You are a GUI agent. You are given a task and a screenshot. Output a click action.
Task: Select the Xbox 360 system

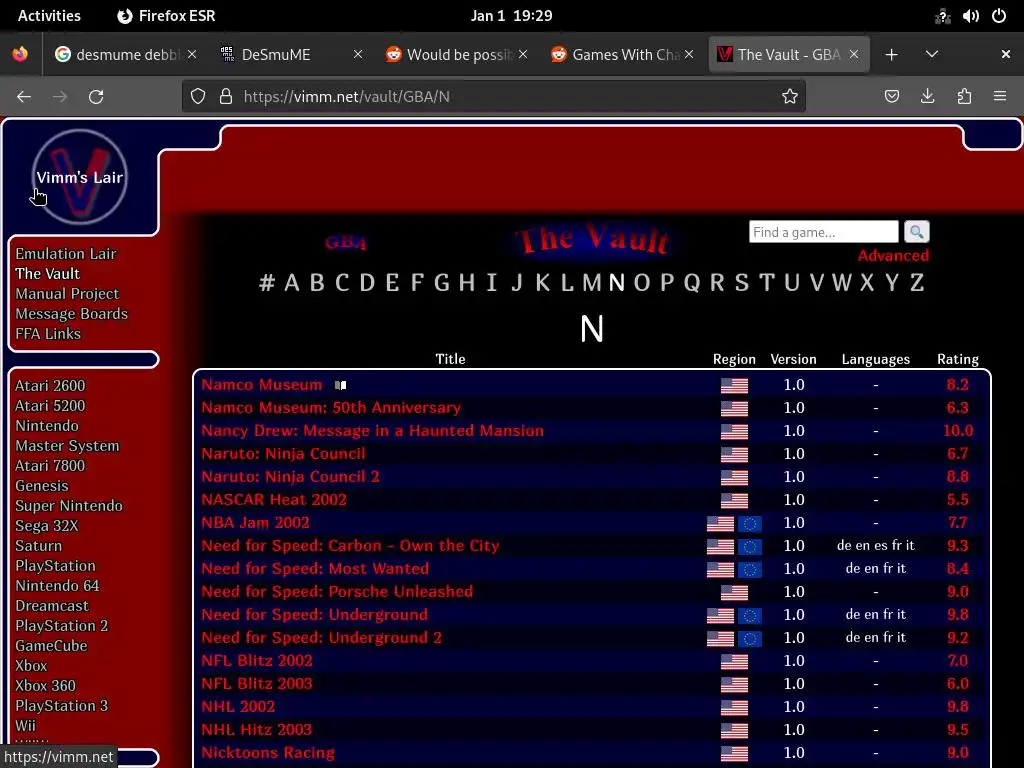click(x=45, y=685)
